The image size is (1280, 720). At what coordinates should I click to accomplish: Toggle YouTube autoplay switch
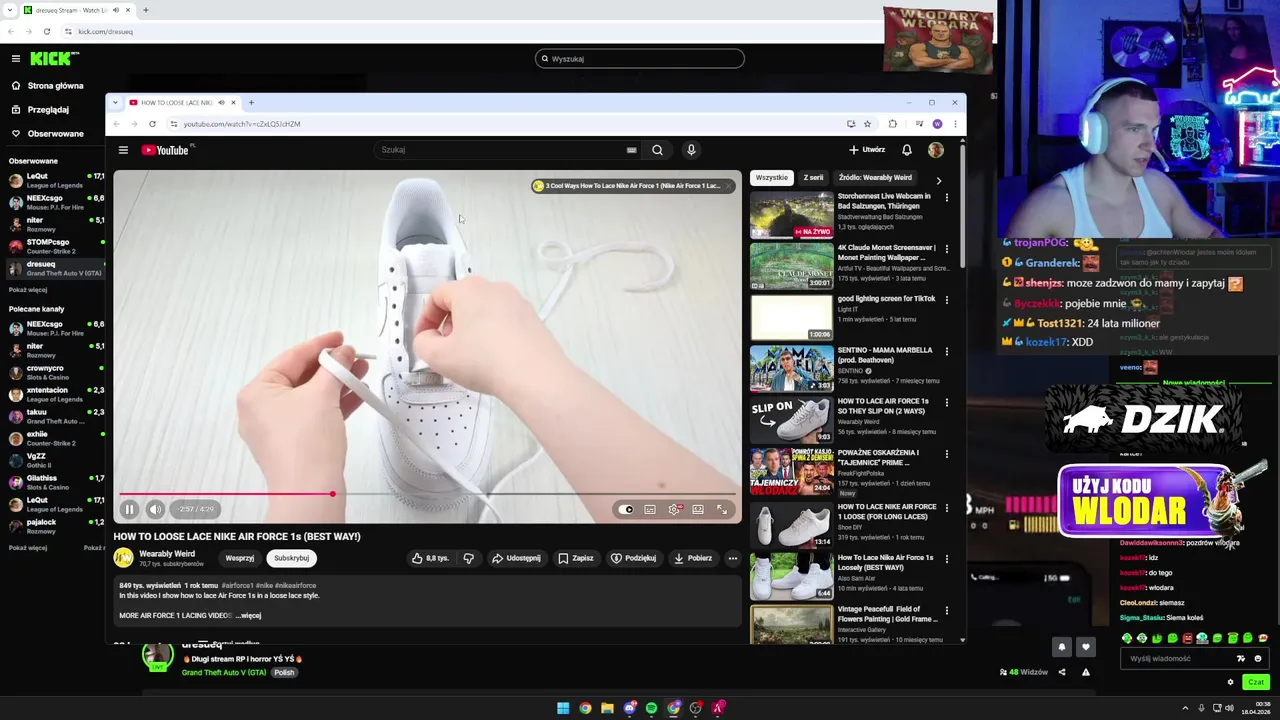(x=626, y=509)
